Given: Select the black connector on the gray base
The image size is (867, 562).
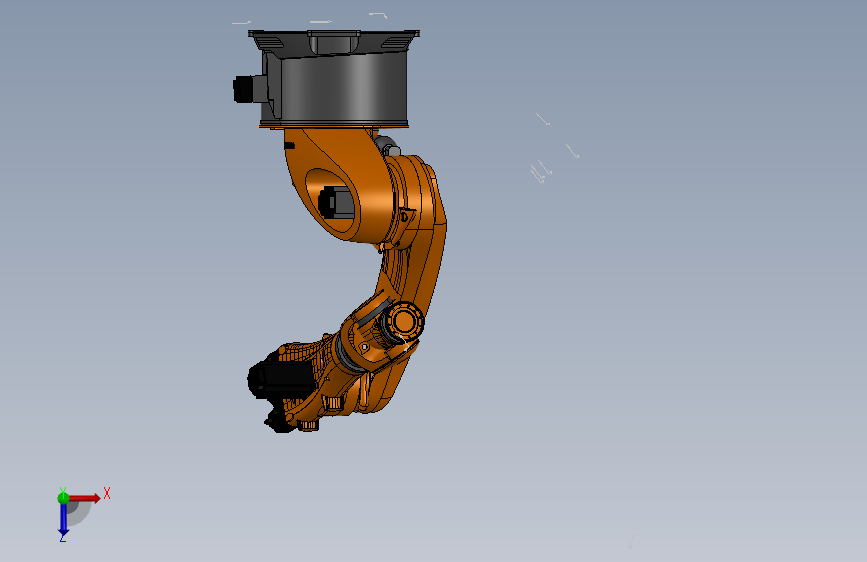Looking at the screenshot, I should (244, 89).
